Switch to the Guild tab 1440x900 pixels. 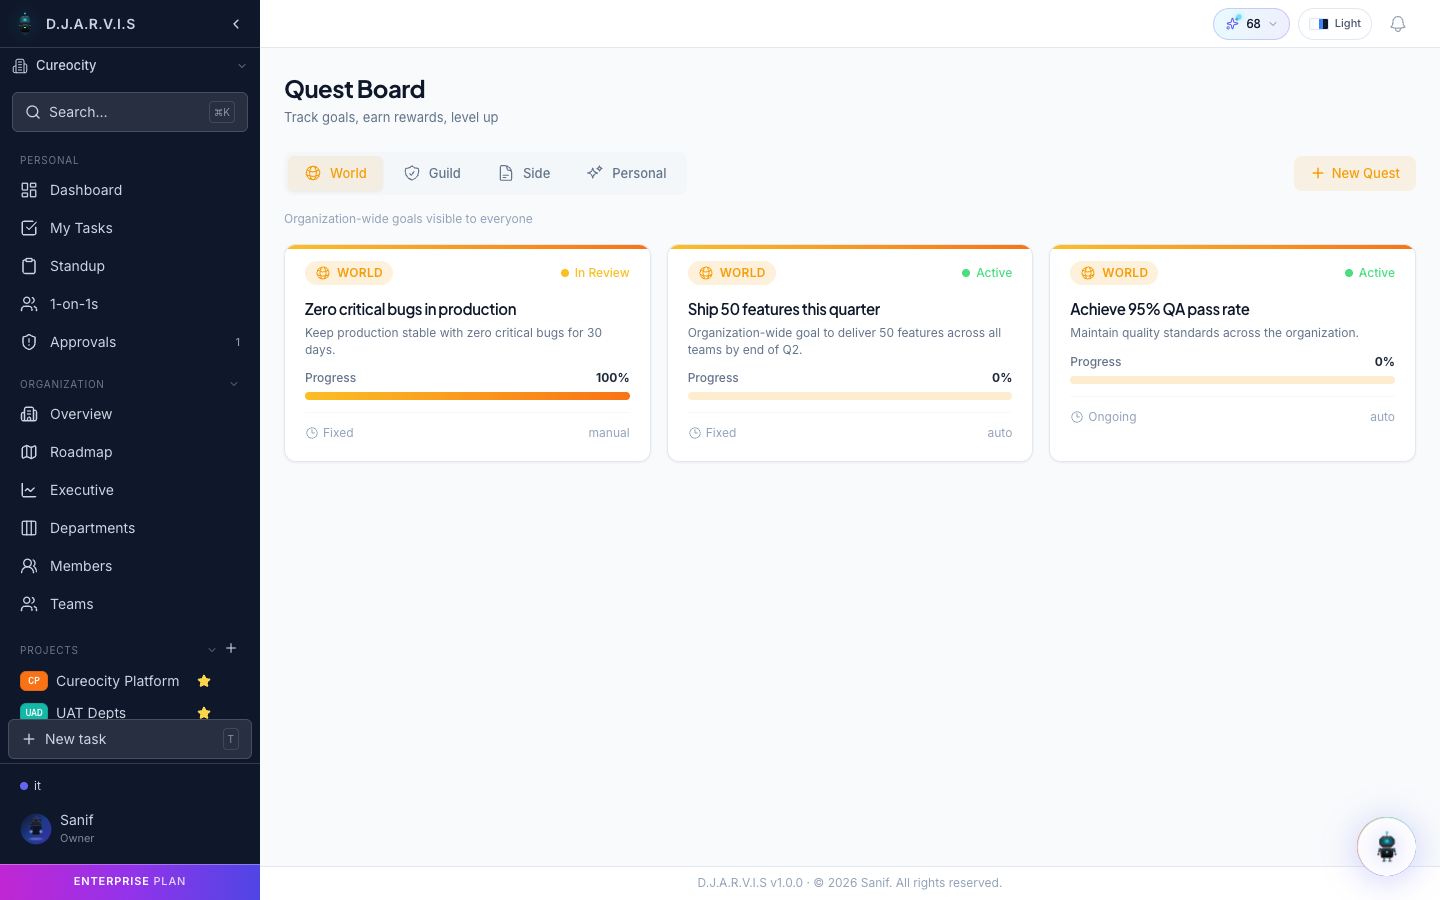point(432,173)
